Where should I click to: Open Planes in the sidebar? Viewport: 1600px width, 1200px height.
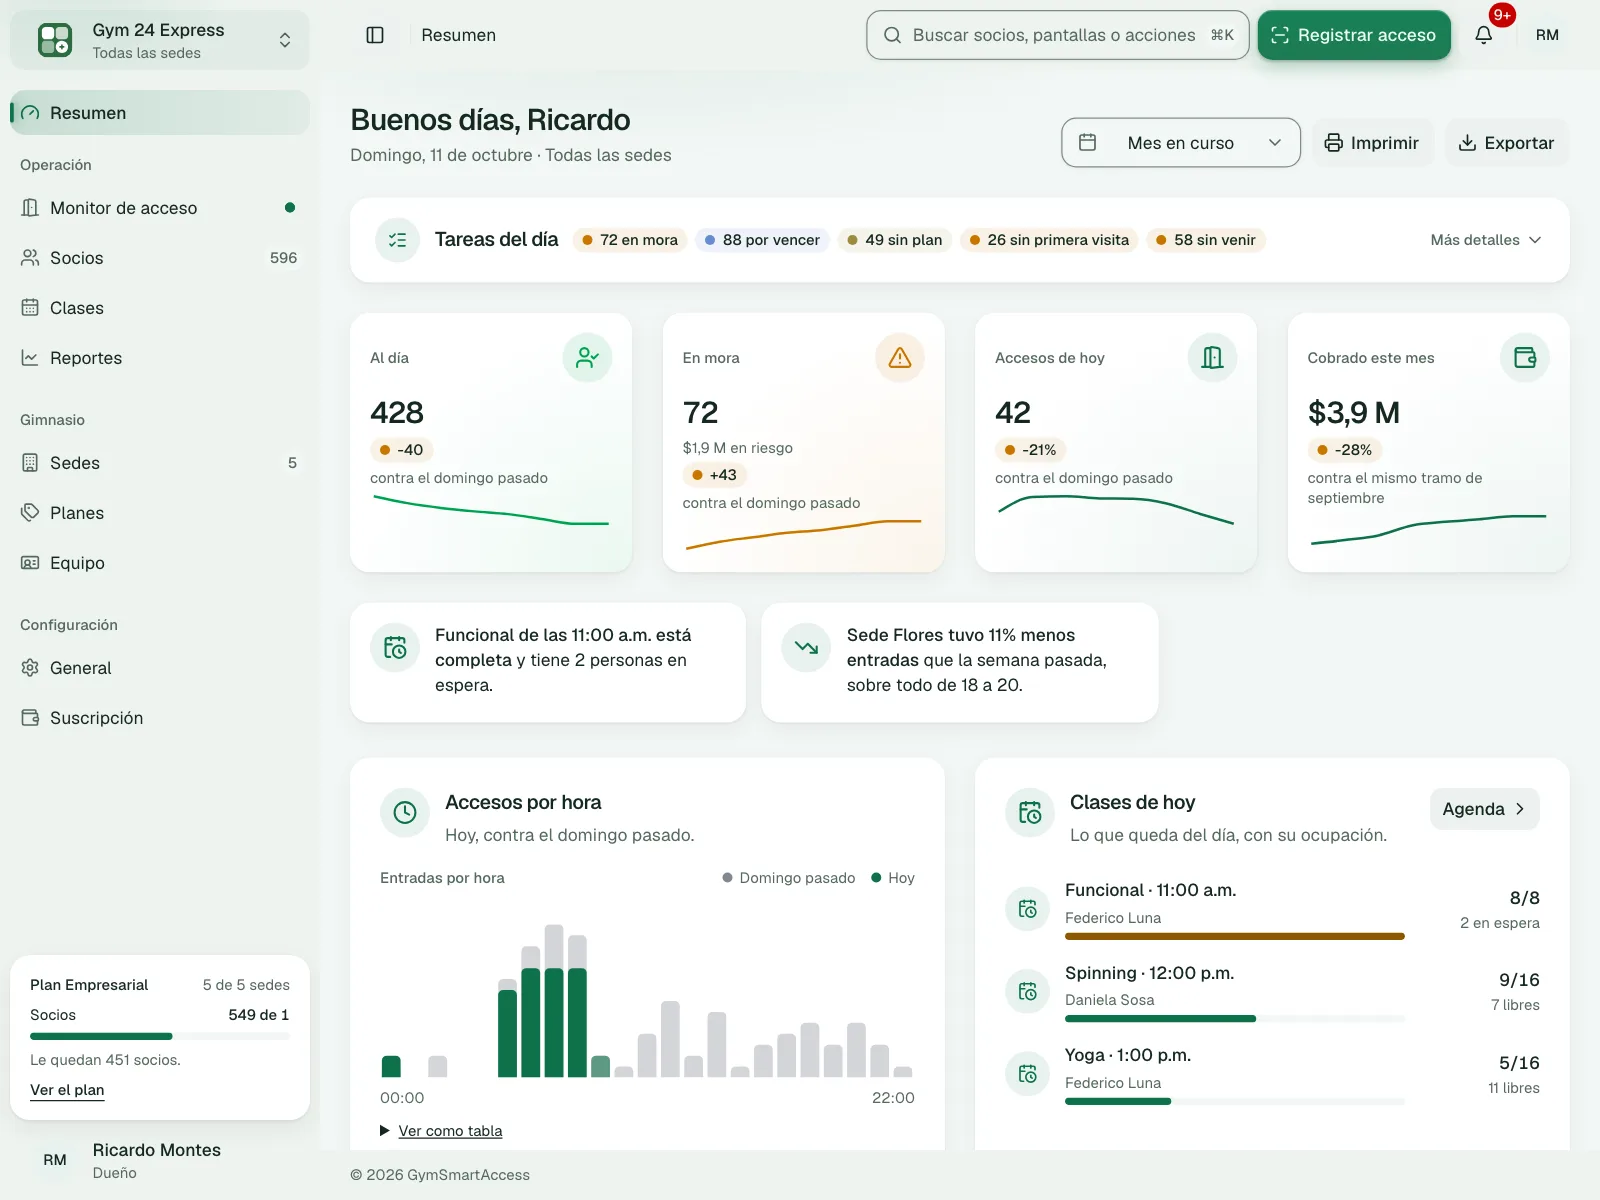(x=160, y=513)
